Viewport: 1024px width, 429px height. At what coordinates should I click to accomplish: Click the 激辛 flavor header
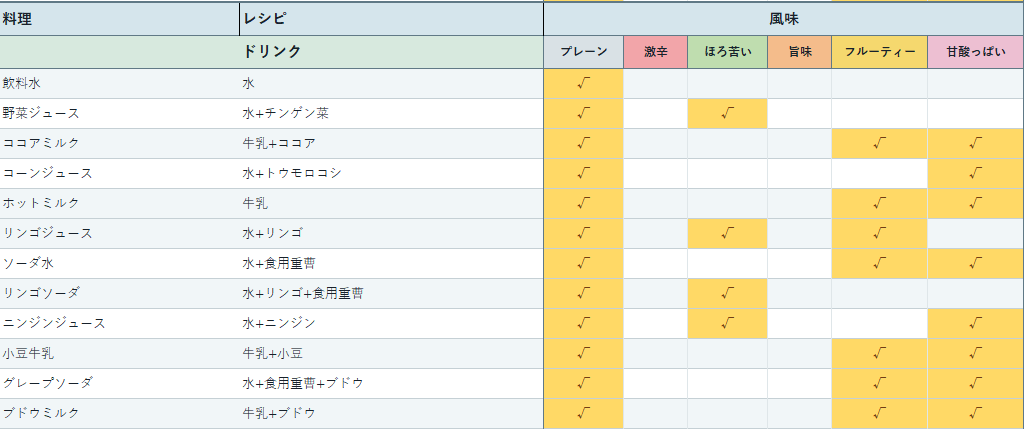(x=656, y=52)
